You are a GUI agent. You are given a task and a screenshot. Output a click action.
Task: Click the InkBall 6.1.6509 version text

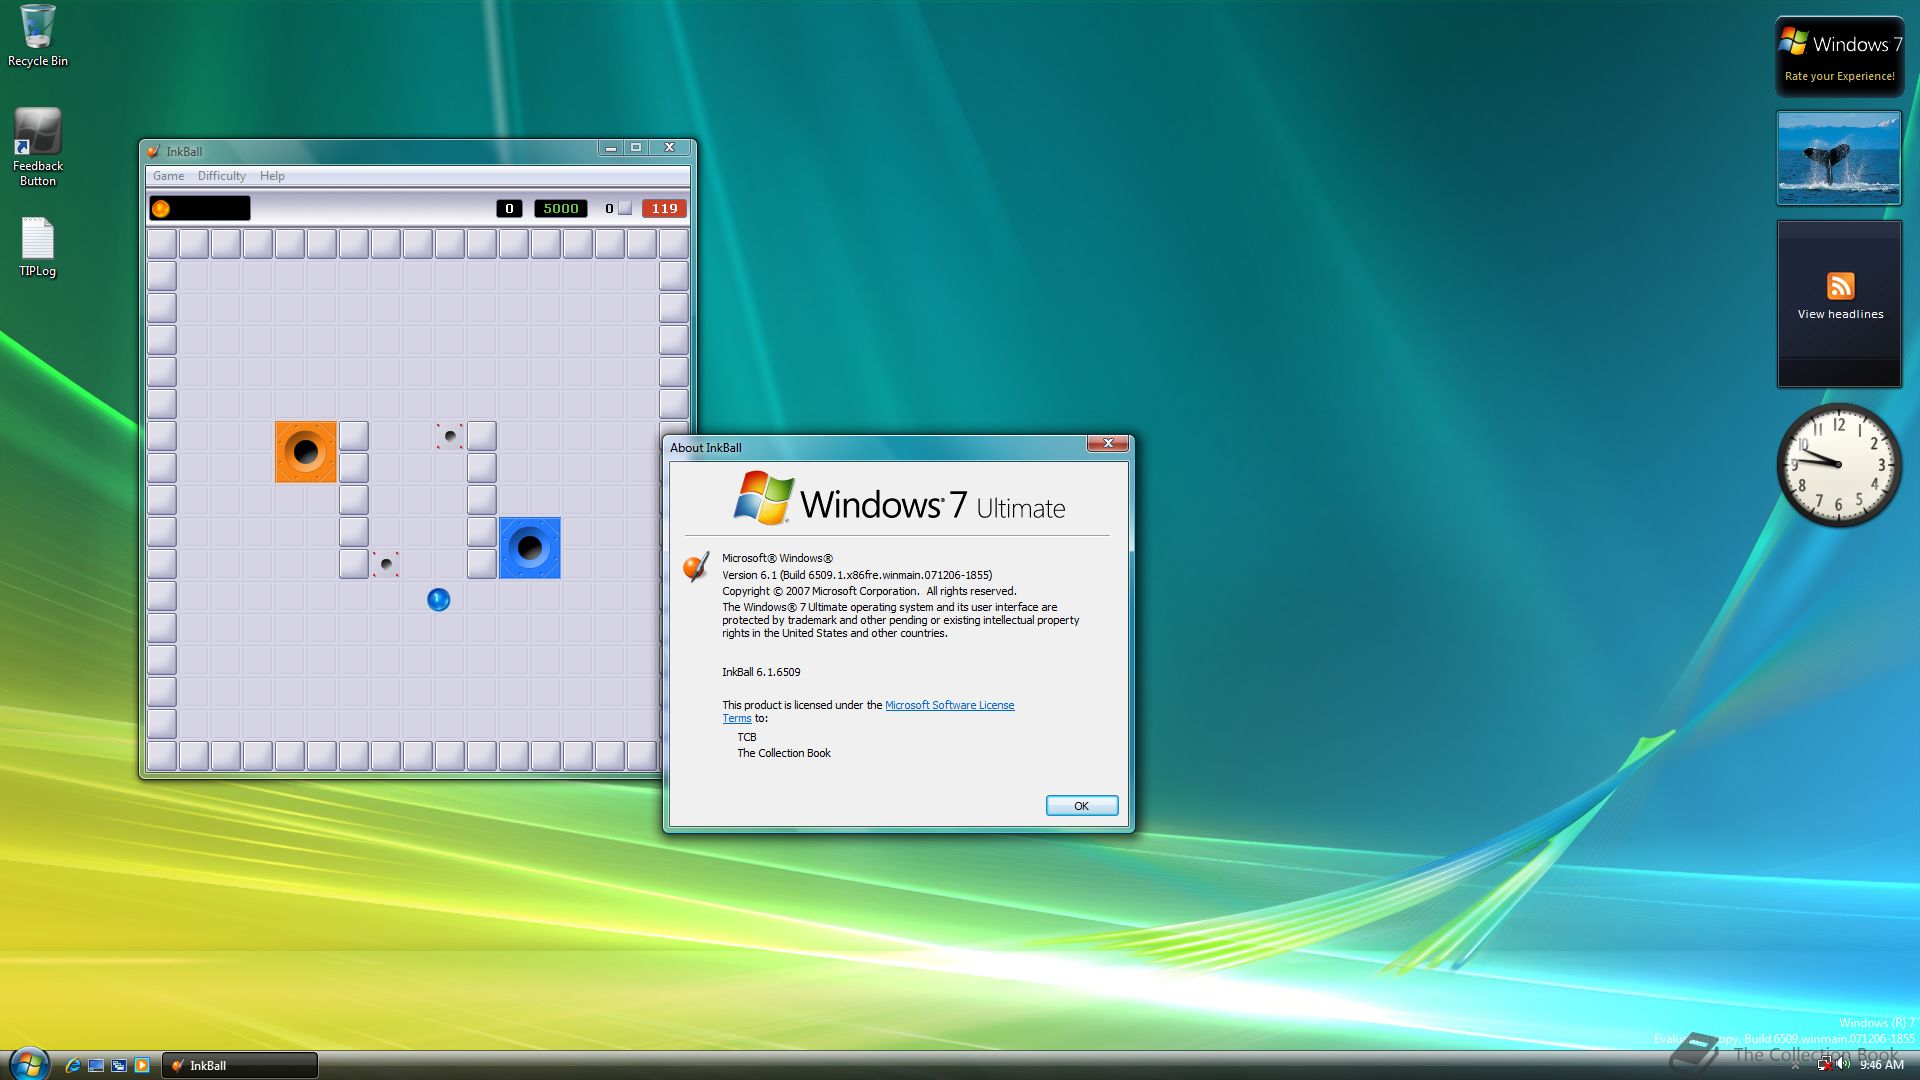click(761, 672)
